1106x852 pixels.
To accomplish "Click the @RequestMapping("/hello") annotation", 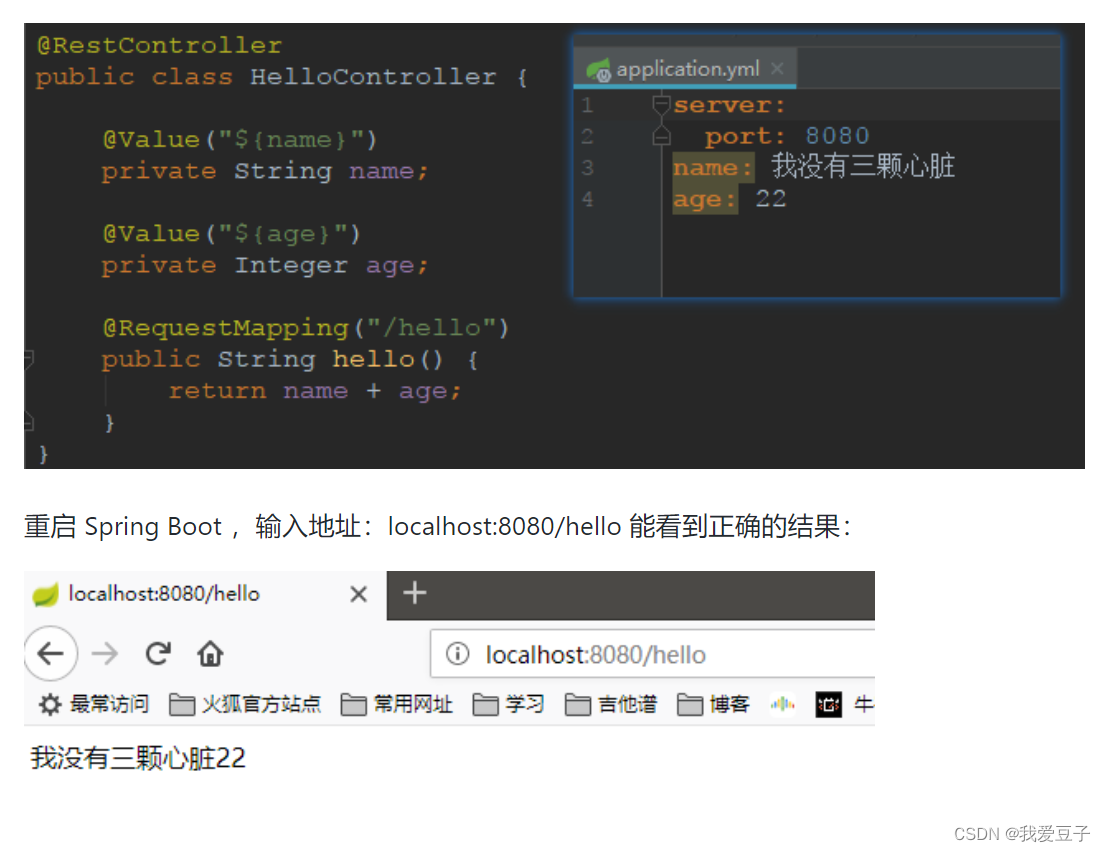I will 305,327.
